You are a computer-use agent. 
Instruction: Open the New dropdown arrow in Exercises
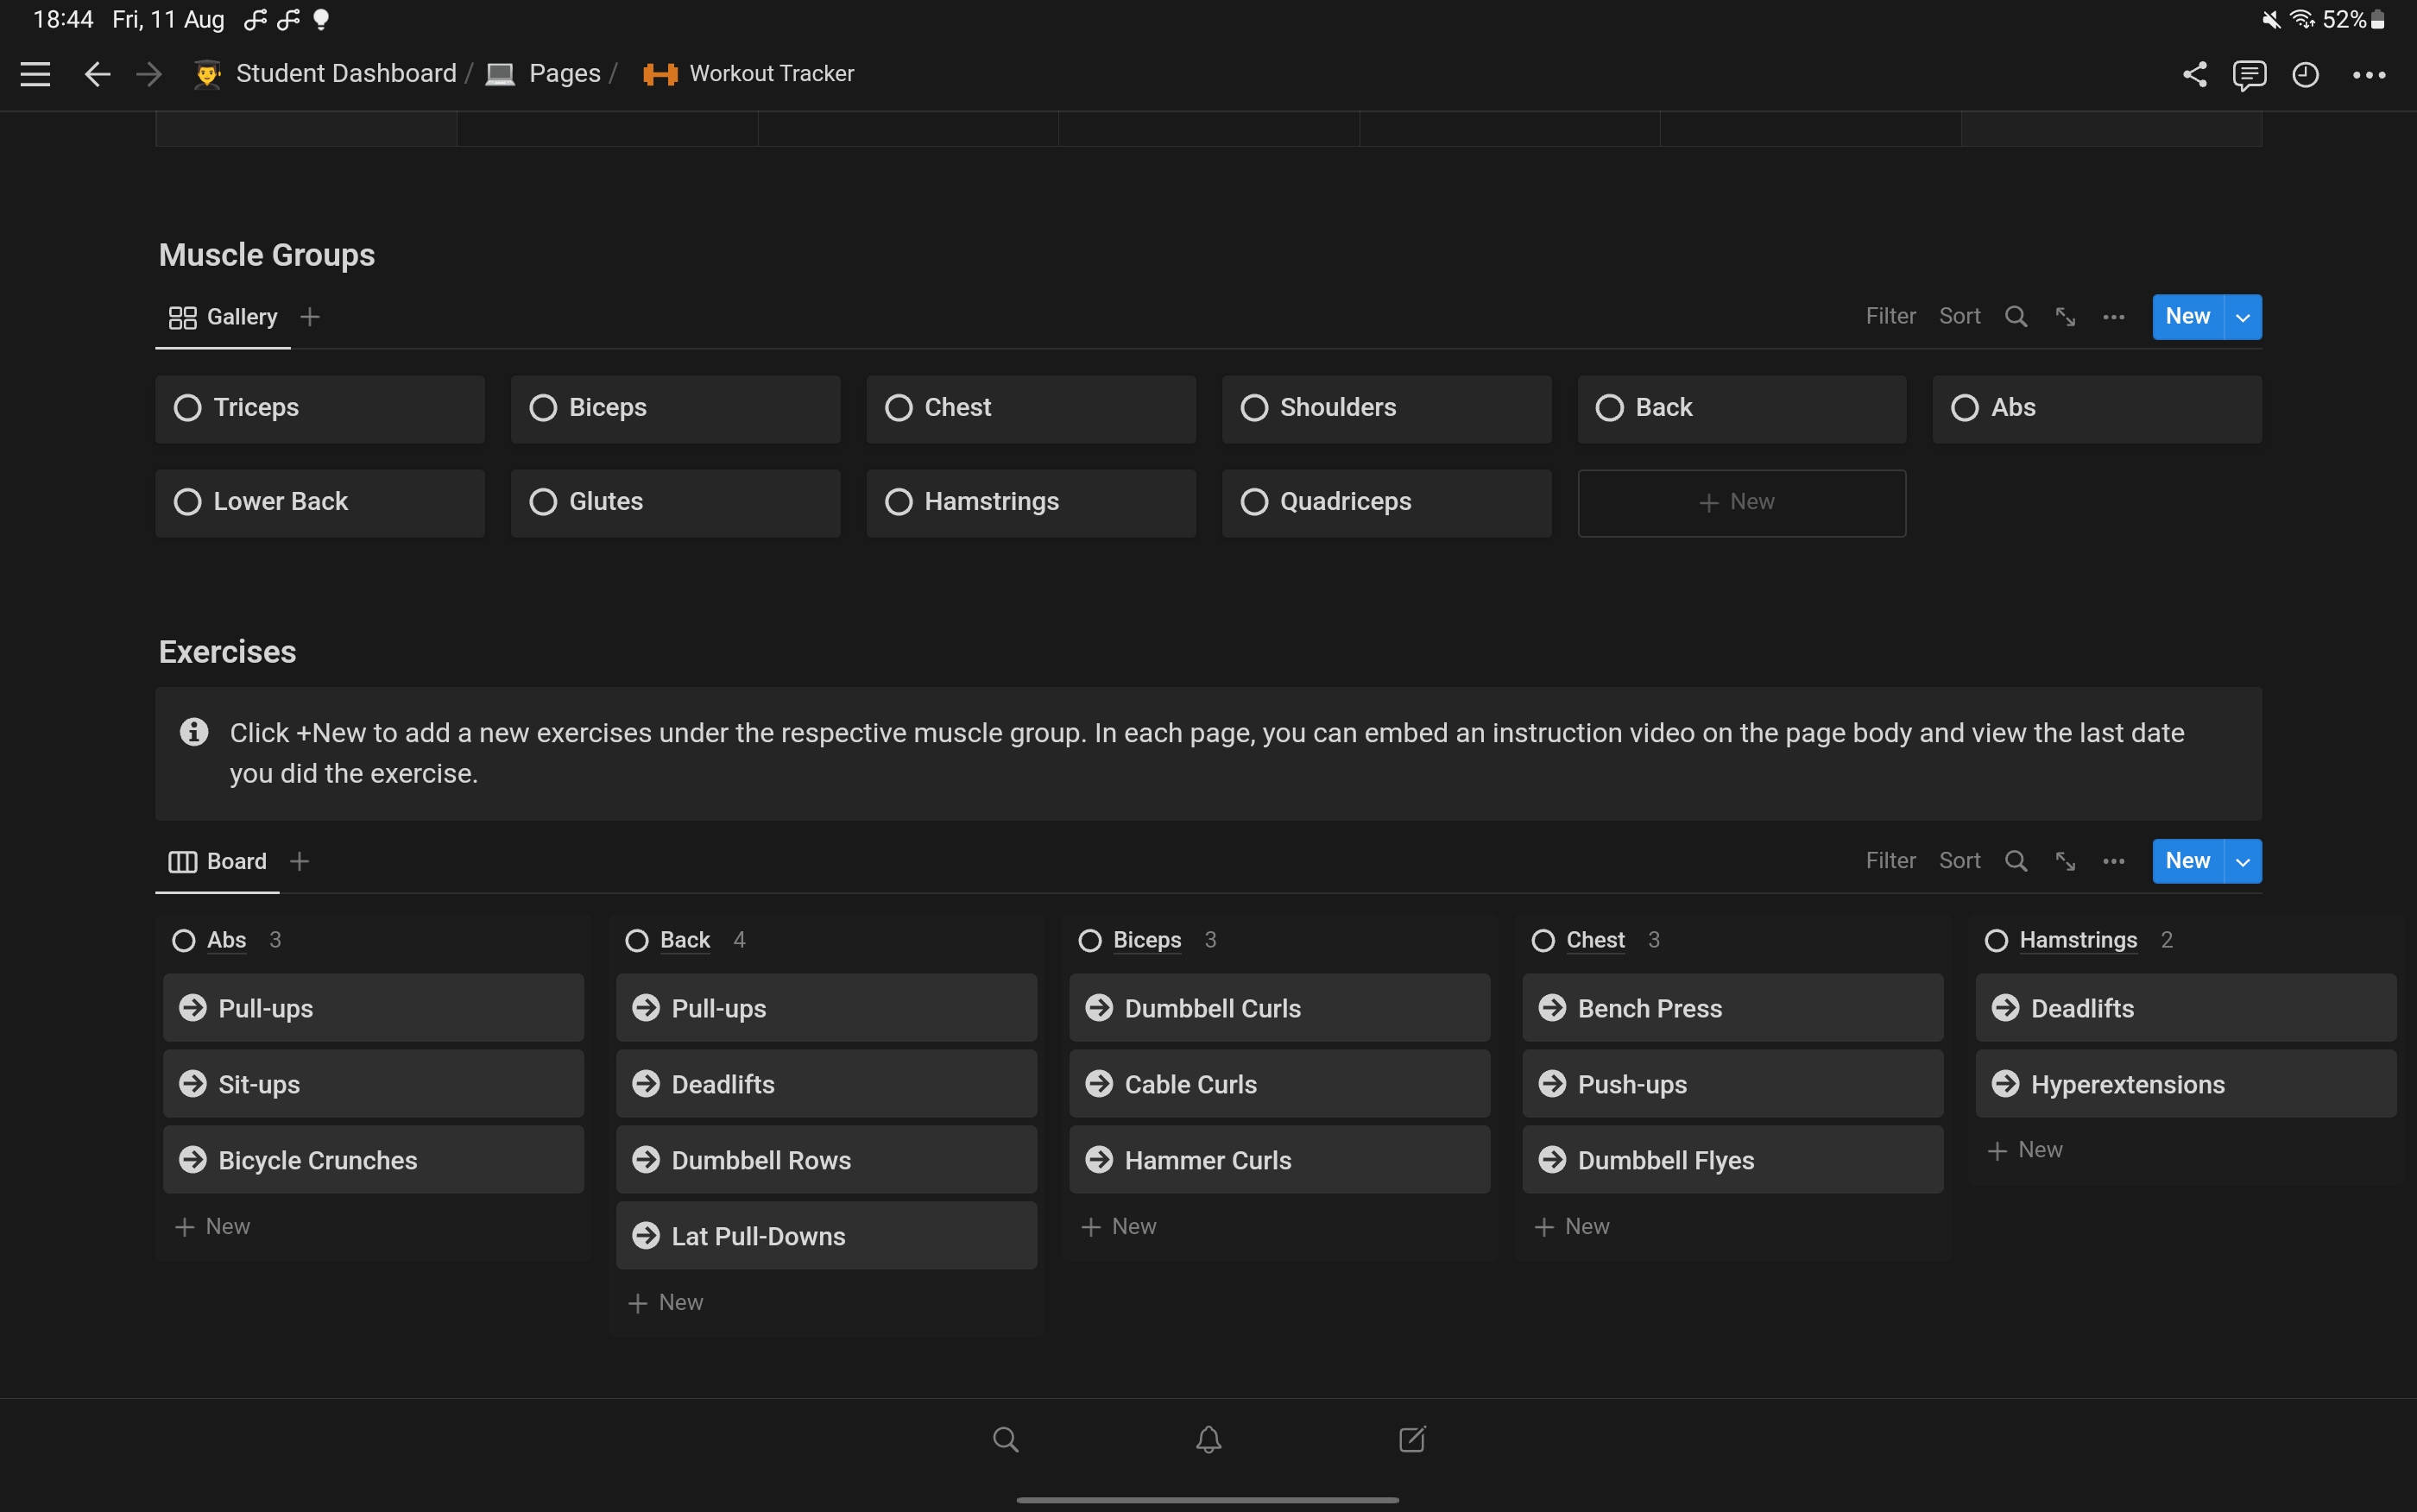2242,861
